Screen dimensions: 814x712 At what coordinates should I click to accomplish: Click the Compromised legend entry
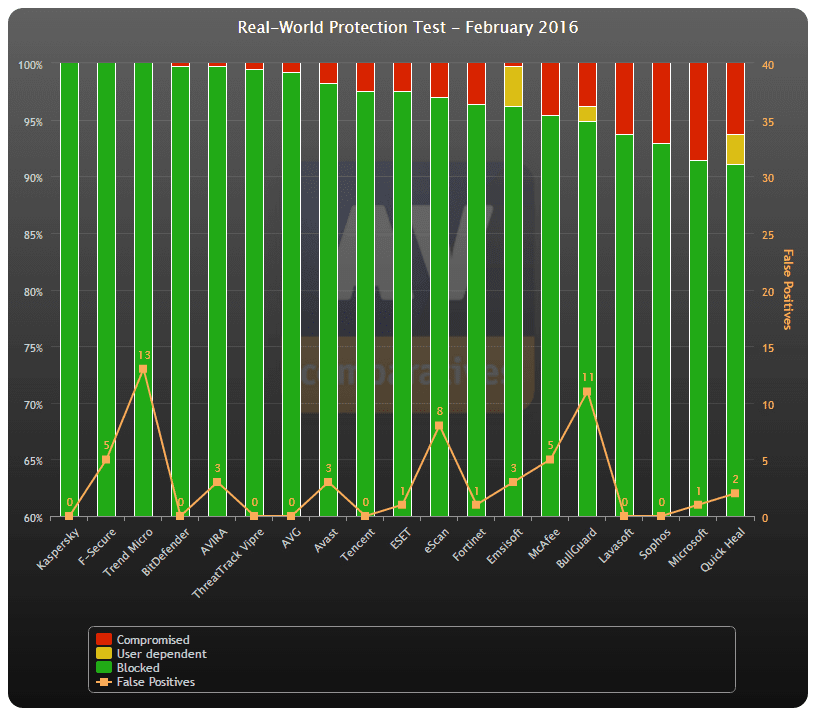(143, 639)
